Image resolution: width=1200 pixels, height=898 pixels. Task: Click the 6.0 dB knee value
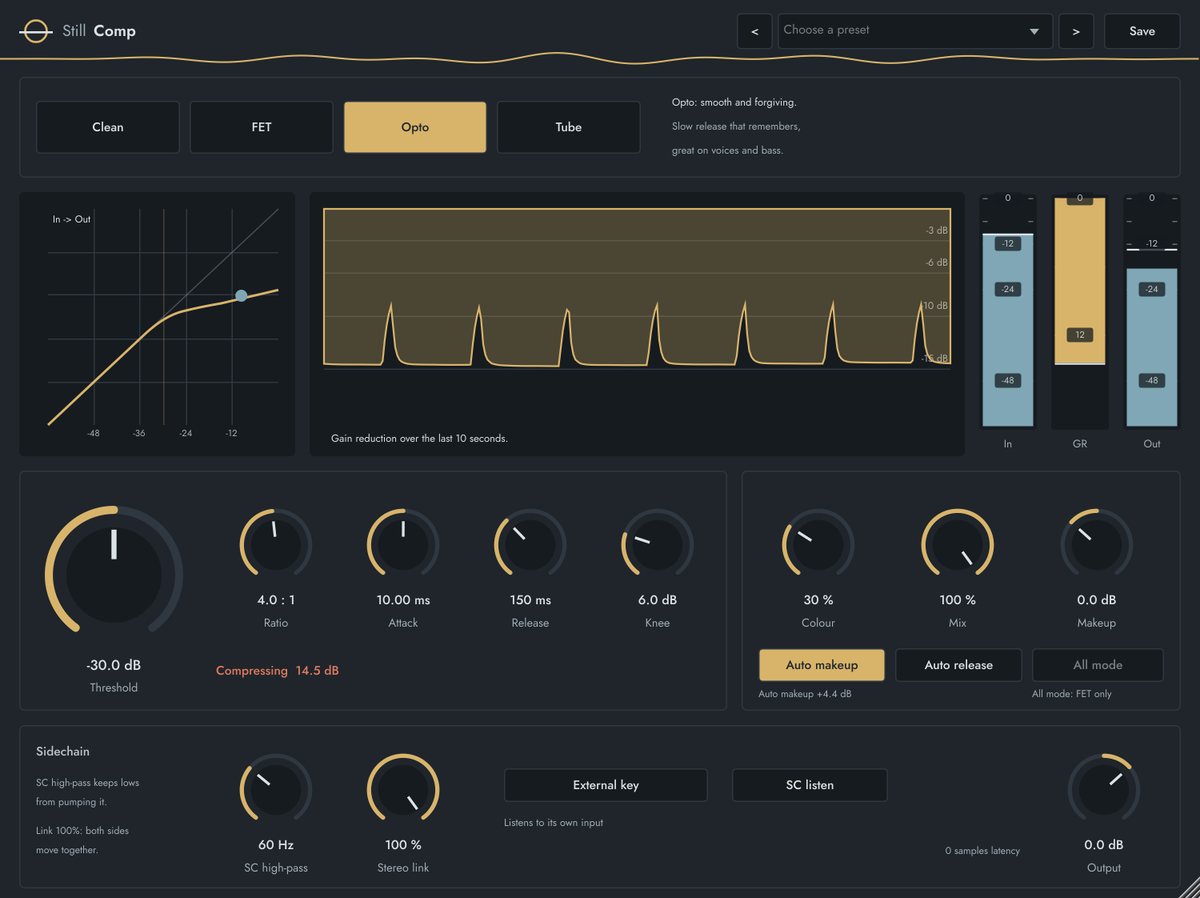(657, 600)
